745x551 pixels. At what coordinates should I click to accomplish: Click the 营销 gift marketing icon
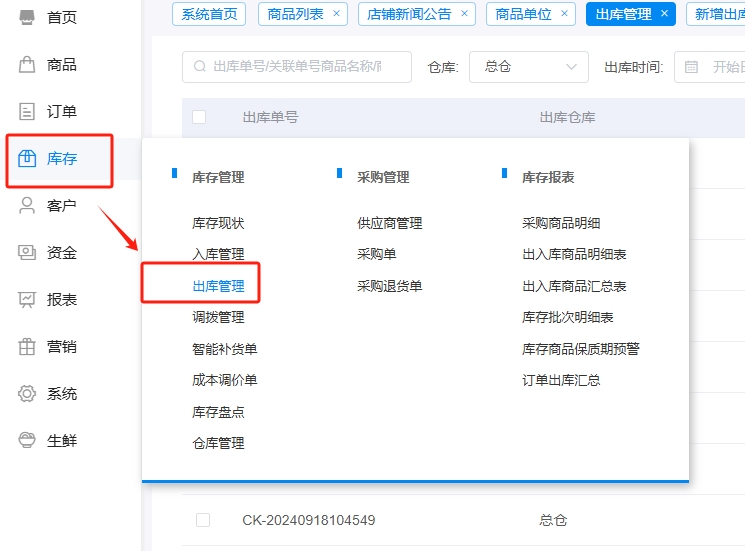pos(27,346)
